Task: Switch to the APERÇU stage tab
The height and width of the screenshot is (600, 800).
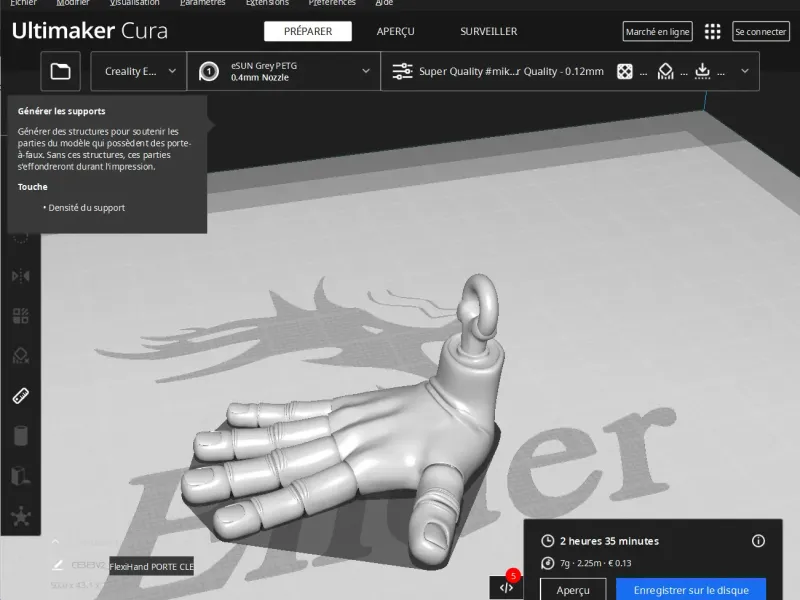Action: [395, 32]
